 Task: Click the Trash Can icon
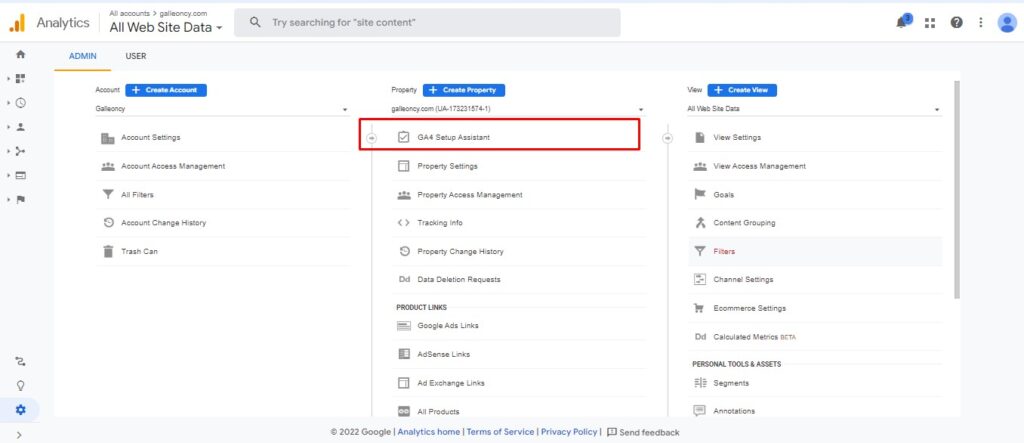pyautogui.click(x=108, y=251)
